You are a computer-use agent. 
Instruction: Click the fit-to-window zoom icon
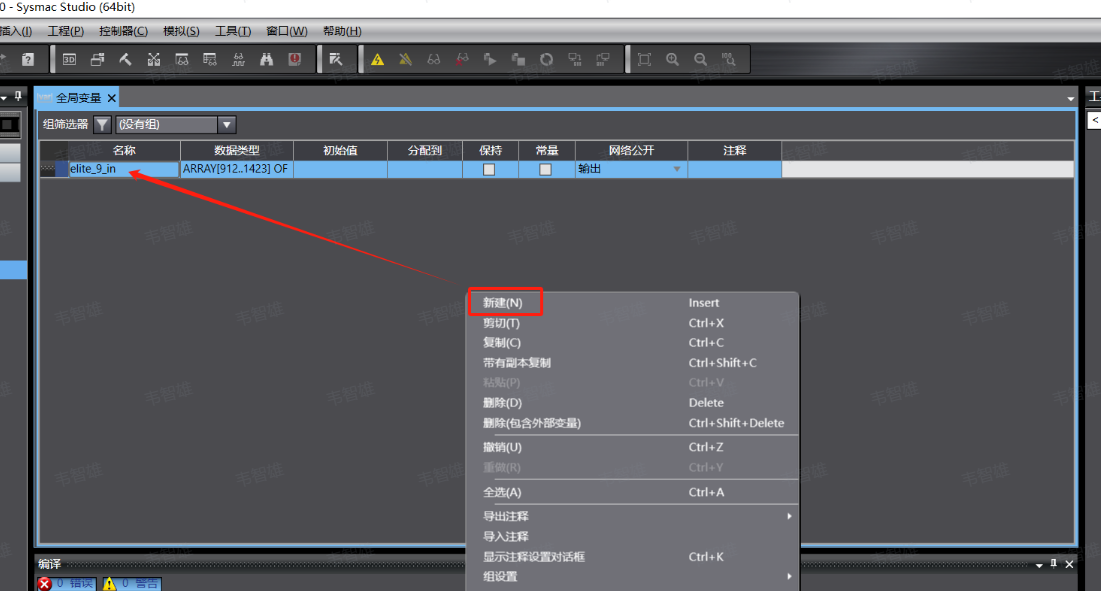644,60
